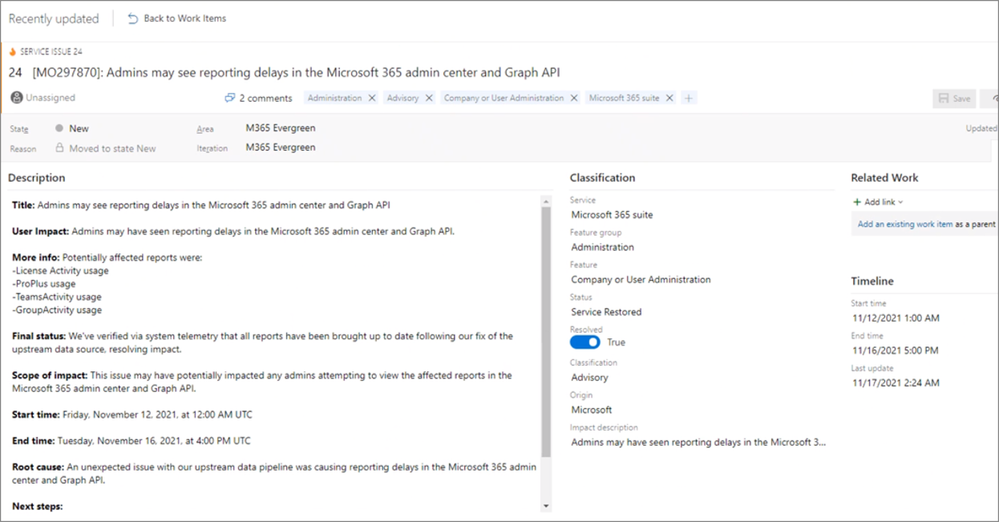Click the Timeline section heading
This screenshot has height=522, width=999.
872,281
